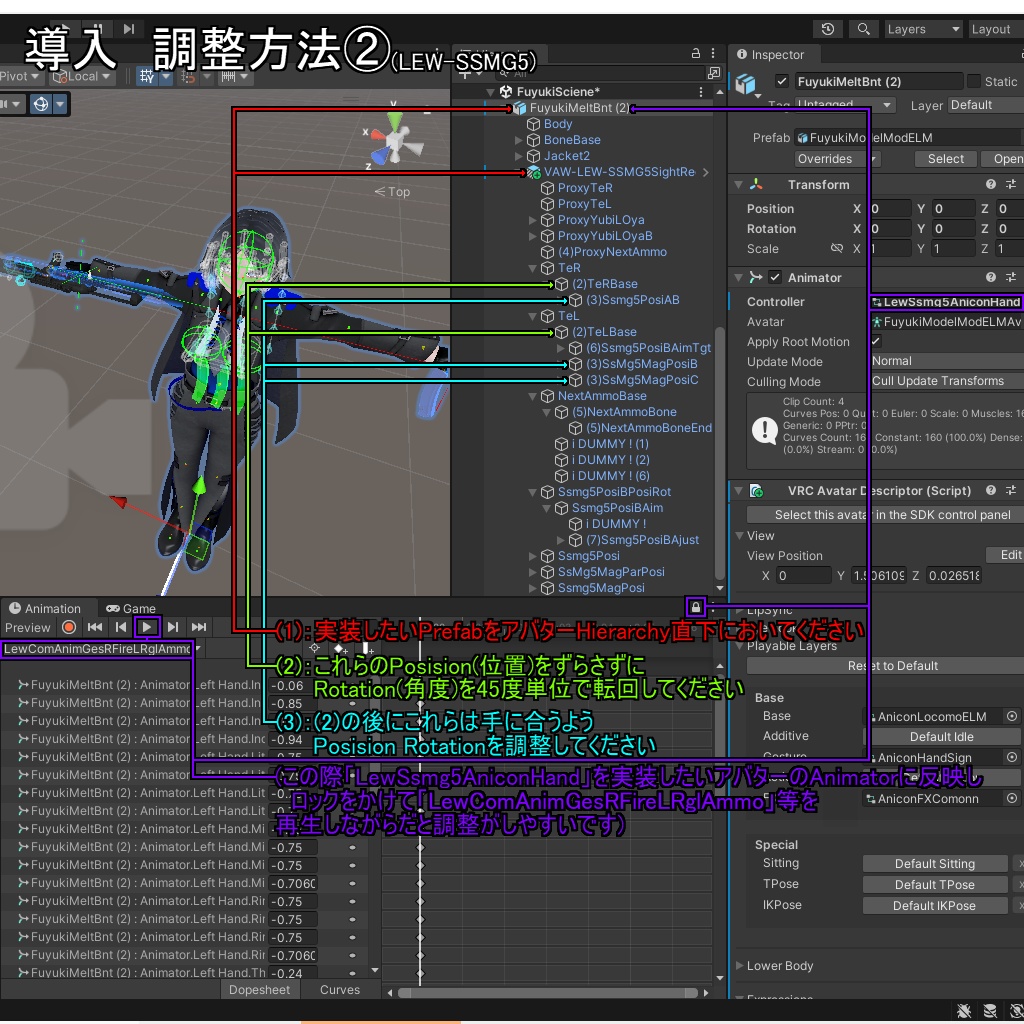
Task: Click the View Position Edit button
Action: click(x=1005, y=554)
